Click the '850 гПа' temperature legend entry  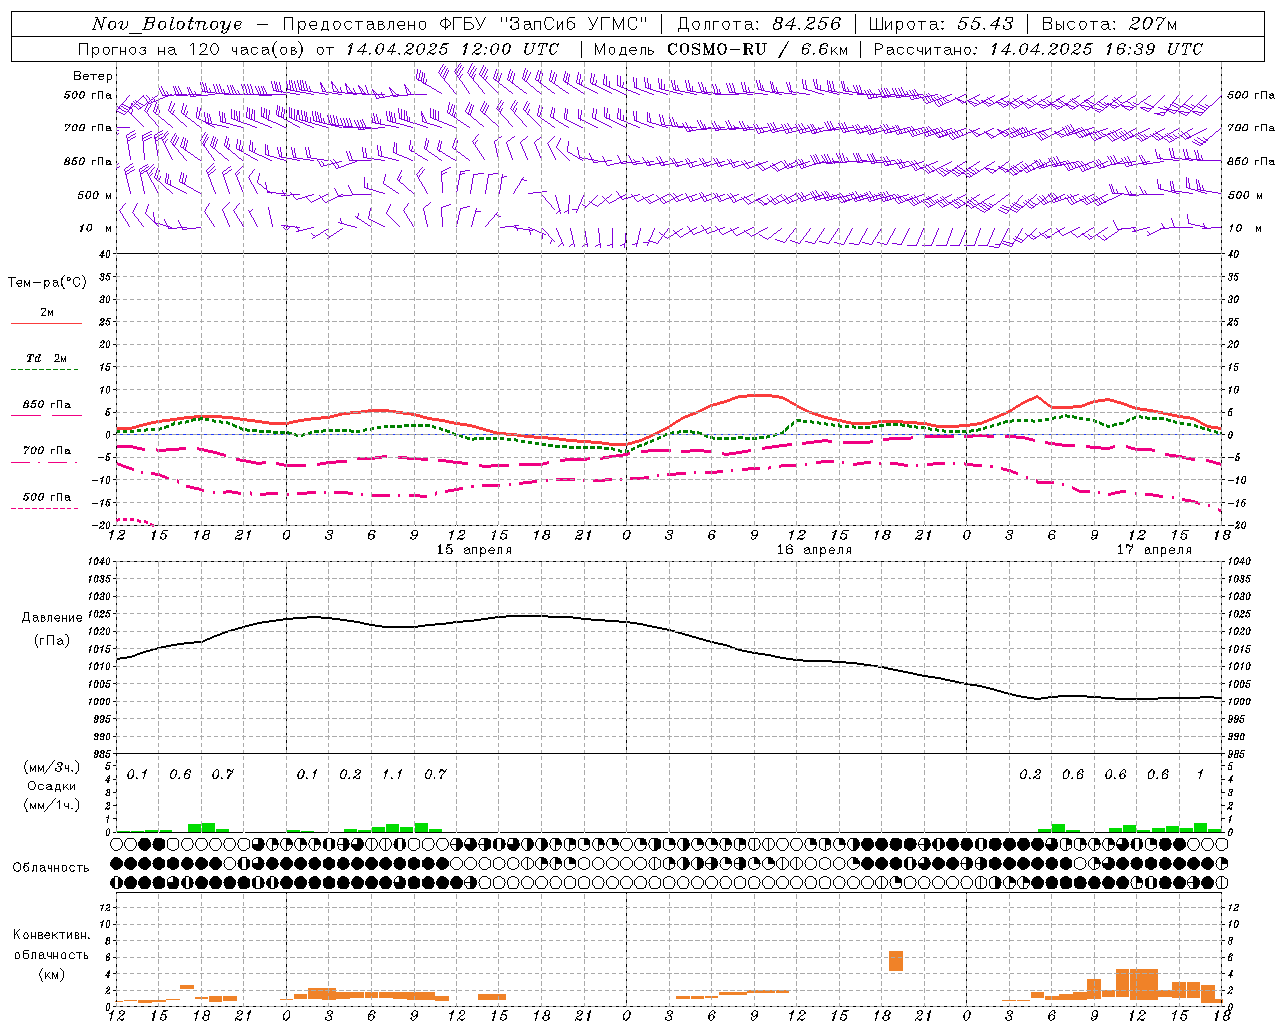47,405
